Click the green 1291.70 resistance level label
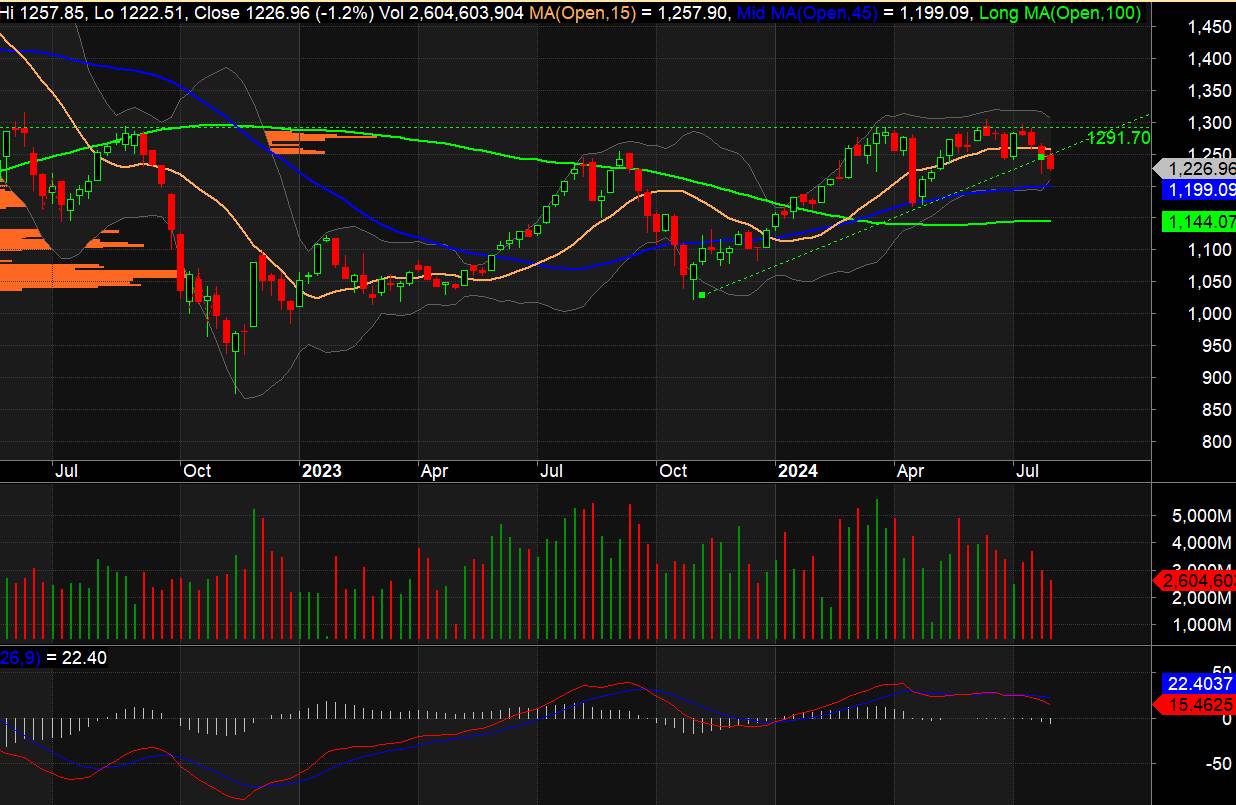The width and height of the screenshot is (1236, 805). (1118, 138)
